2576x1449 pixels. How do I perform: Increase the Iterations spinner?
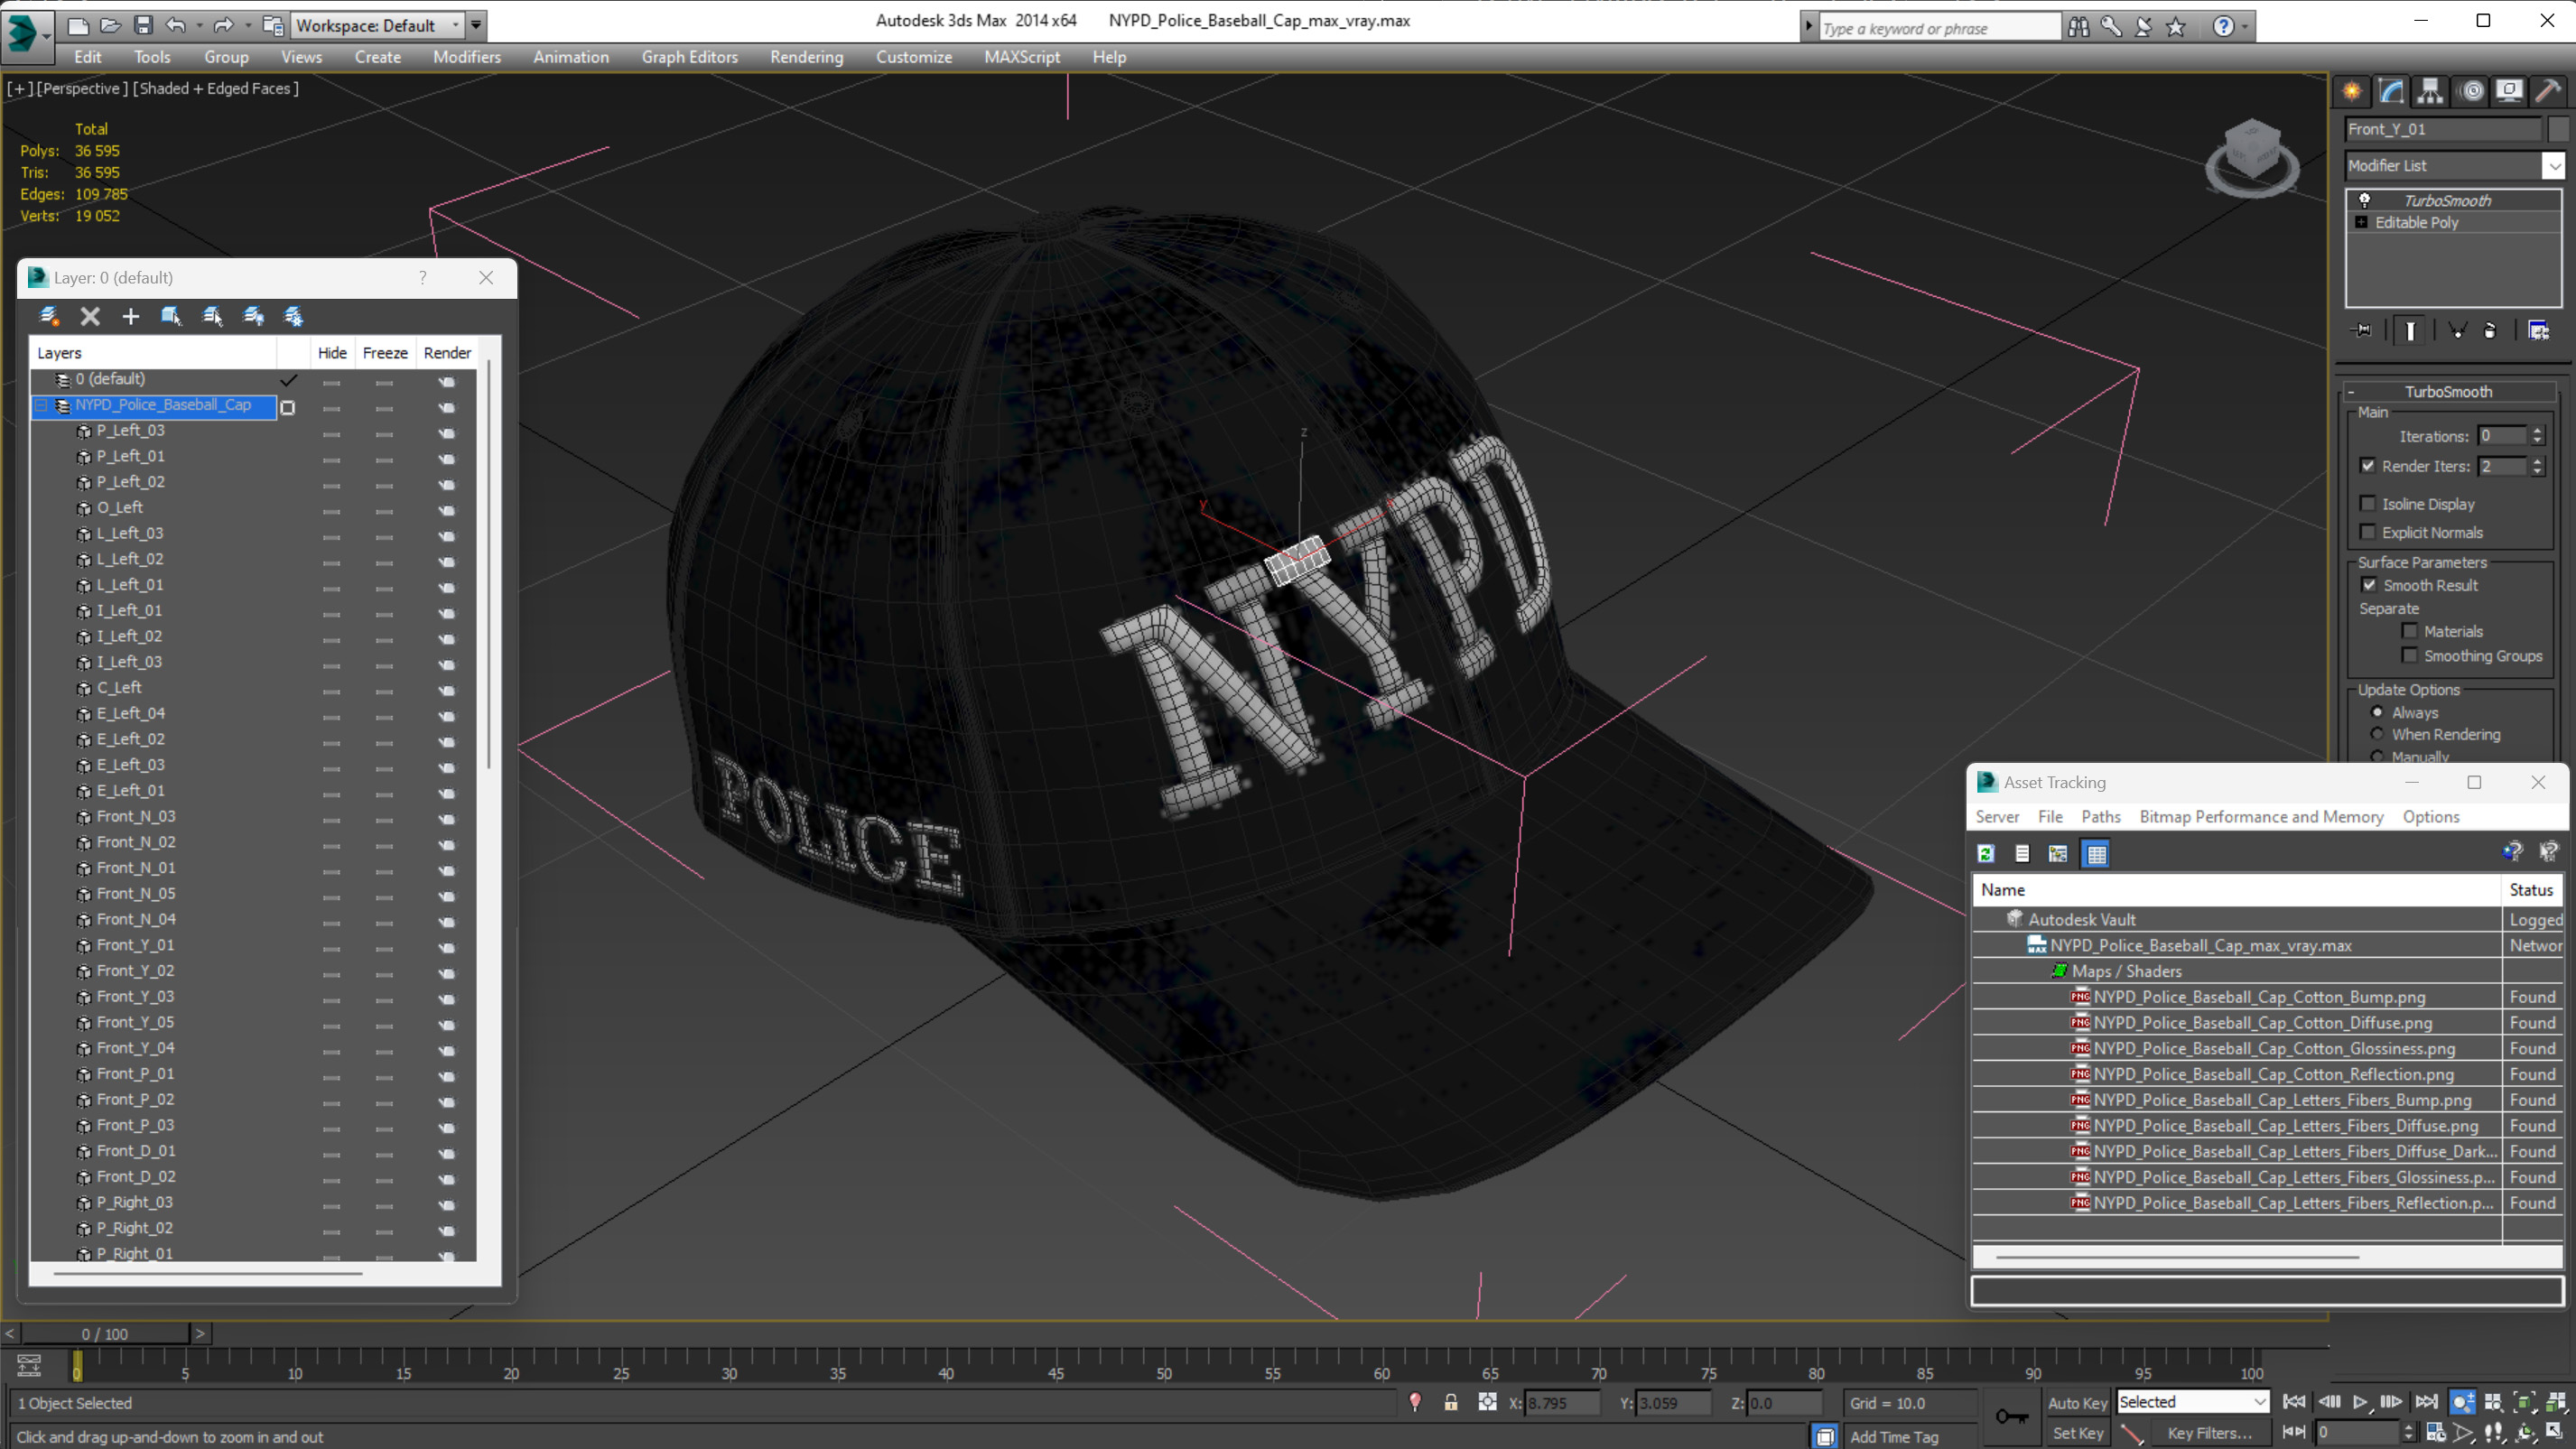pyautogui.click(x=2537, y=431)
